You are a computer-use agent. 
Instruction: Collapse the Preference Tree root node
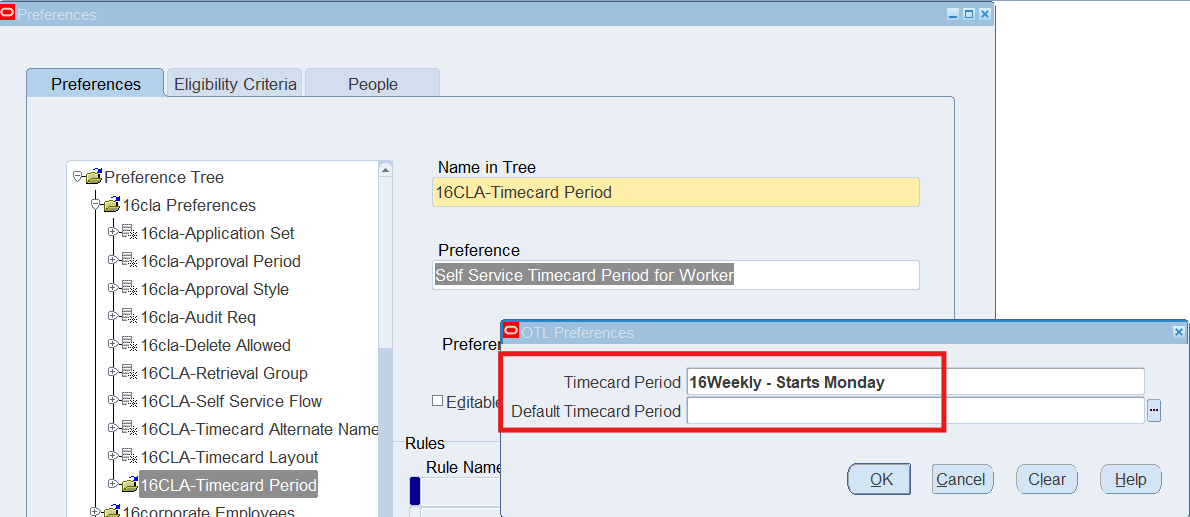pos(77,177)
